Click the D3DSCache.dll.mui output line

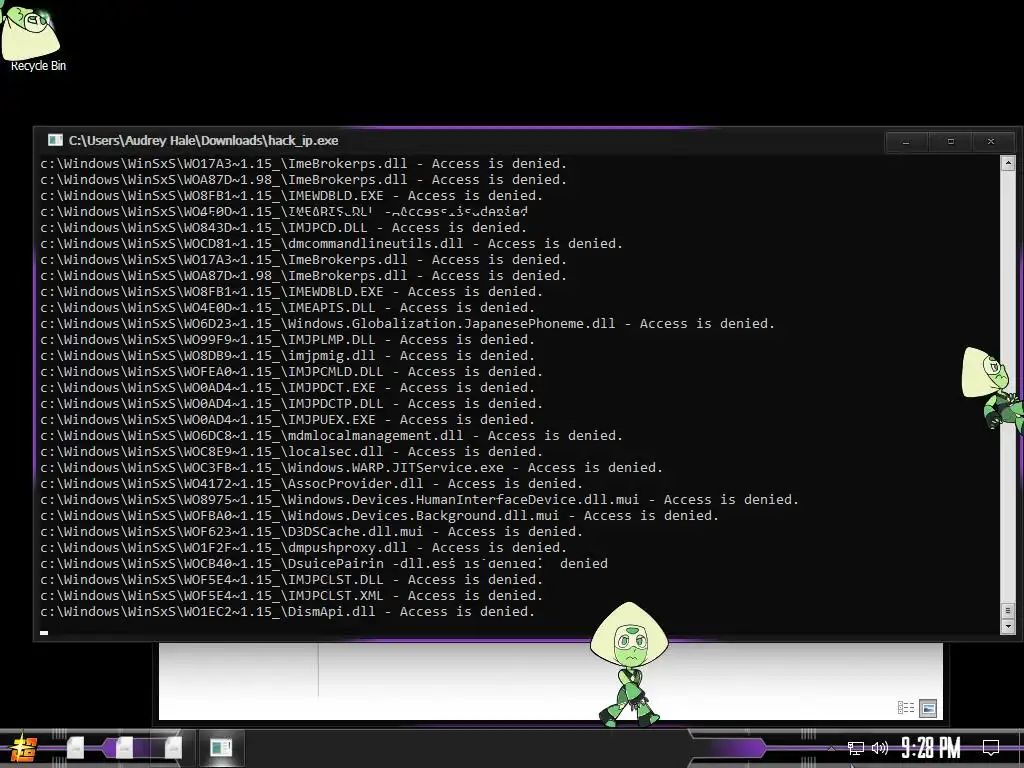click(312, 532)
